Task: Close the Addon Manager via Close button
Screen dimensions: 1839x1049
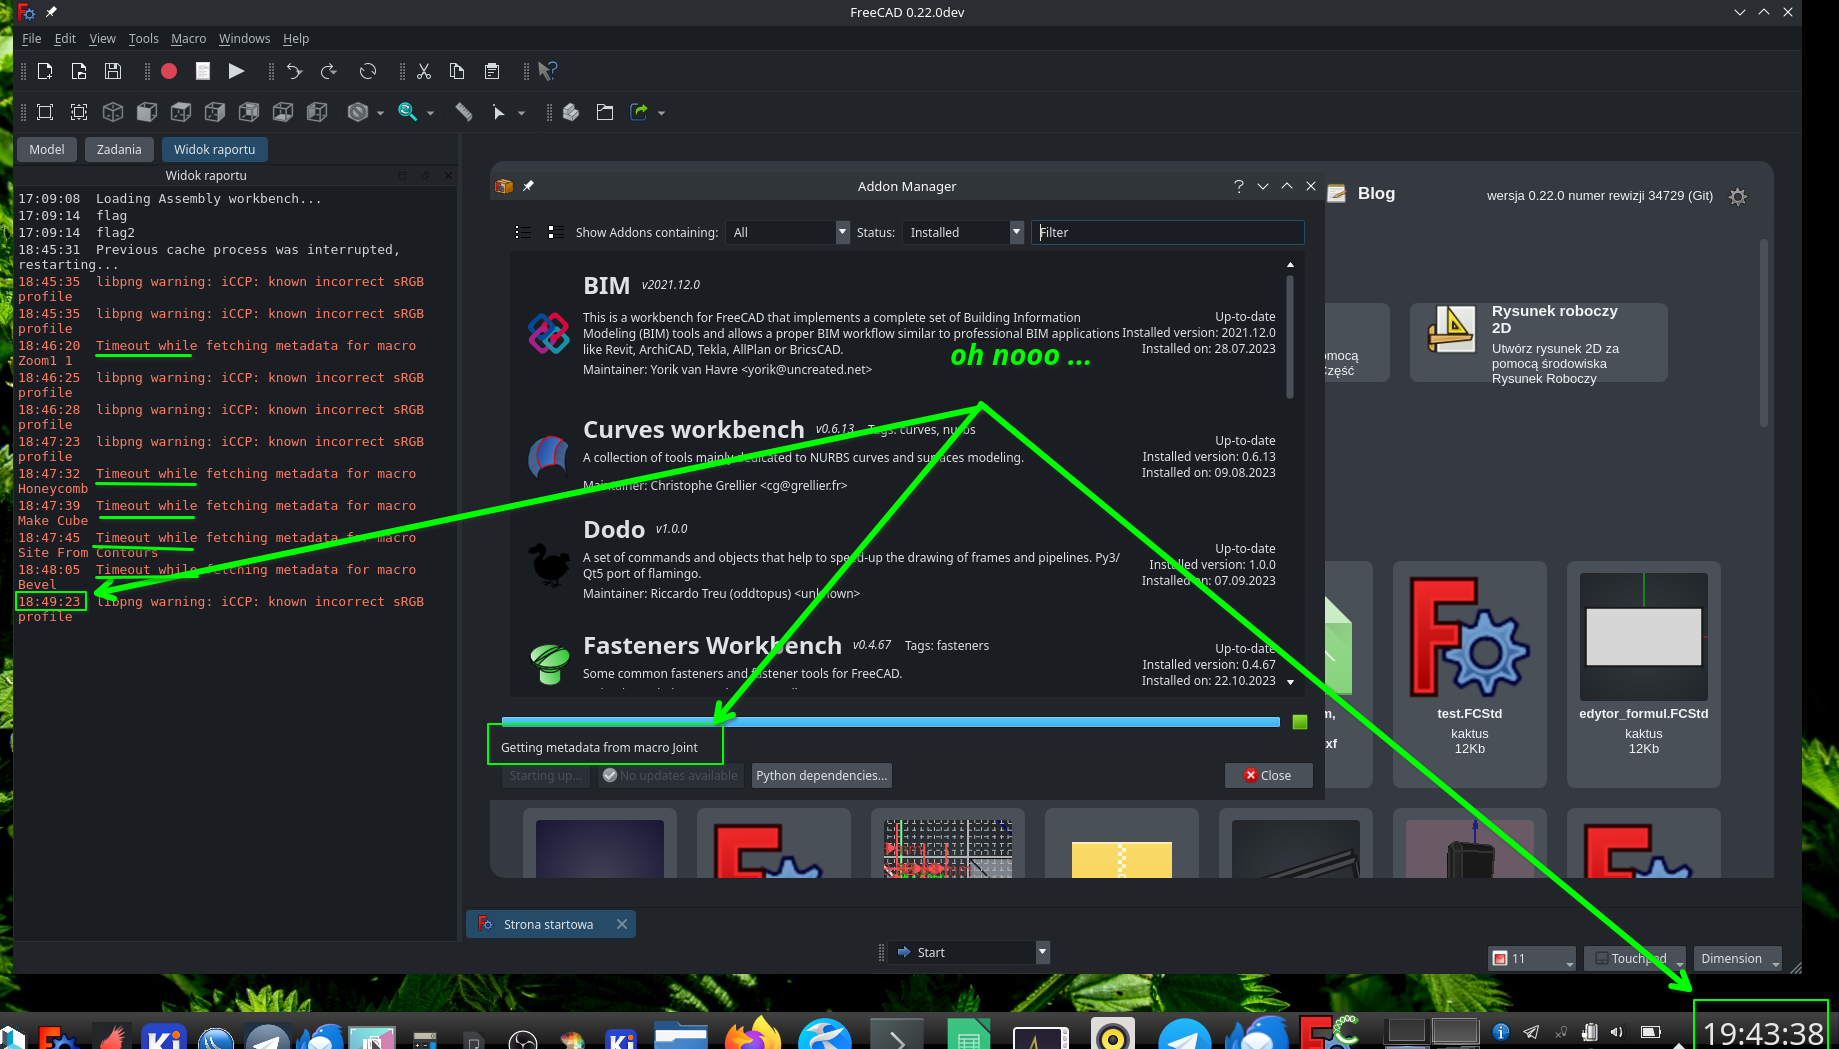Action: point(1268,775)
